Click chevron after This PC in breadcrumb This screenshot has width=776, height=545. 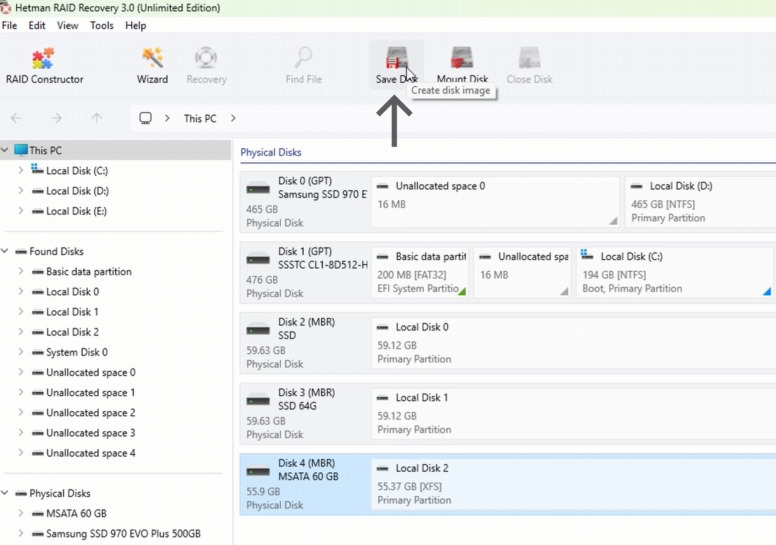click(233, 118)
